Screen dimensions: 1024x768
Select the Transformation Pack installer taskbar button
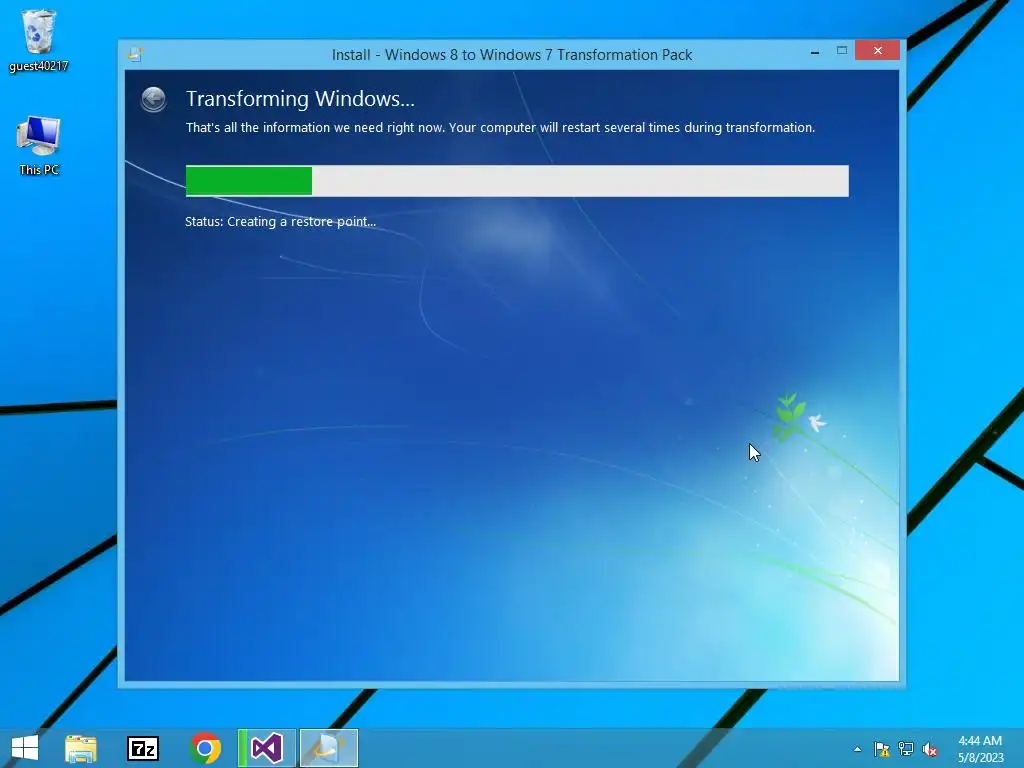pyautogui.click(x=329, y=748)
